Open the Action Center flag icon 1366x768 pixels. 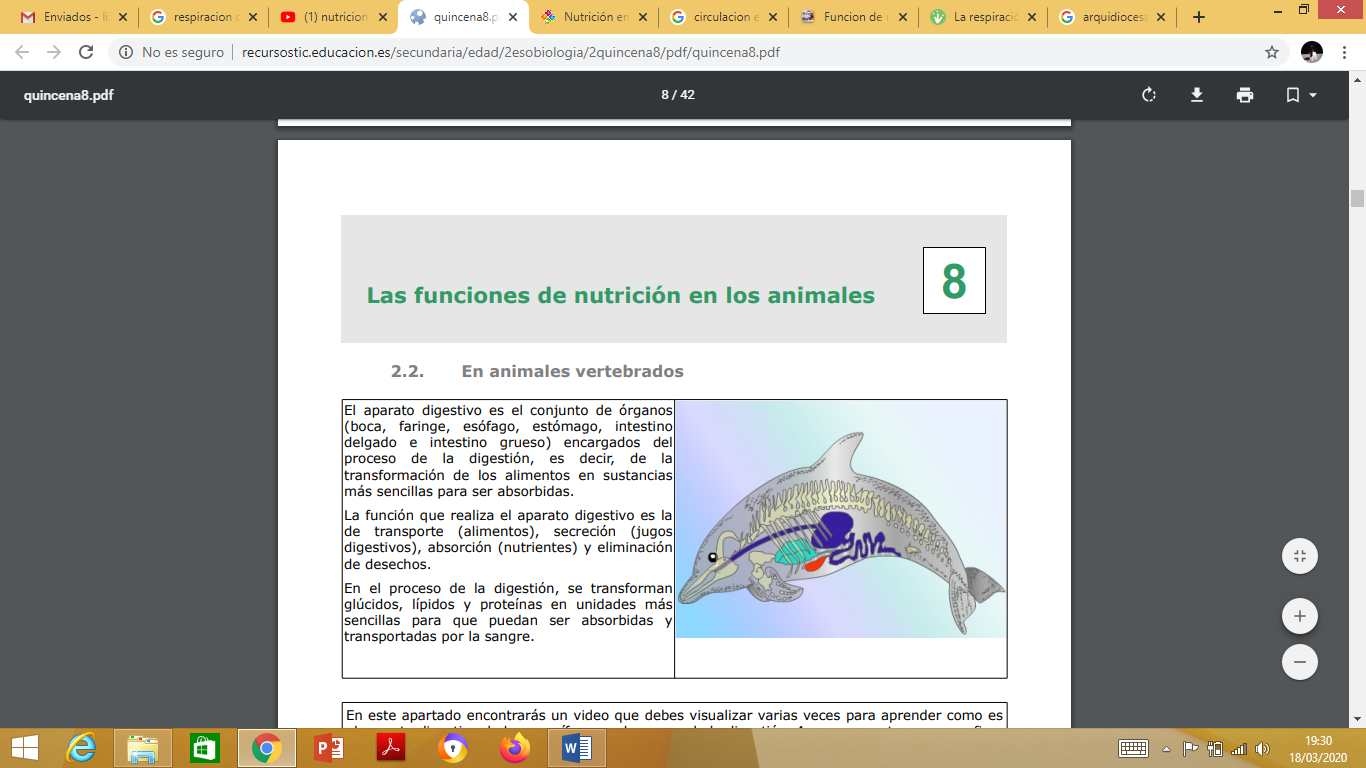1190,748
